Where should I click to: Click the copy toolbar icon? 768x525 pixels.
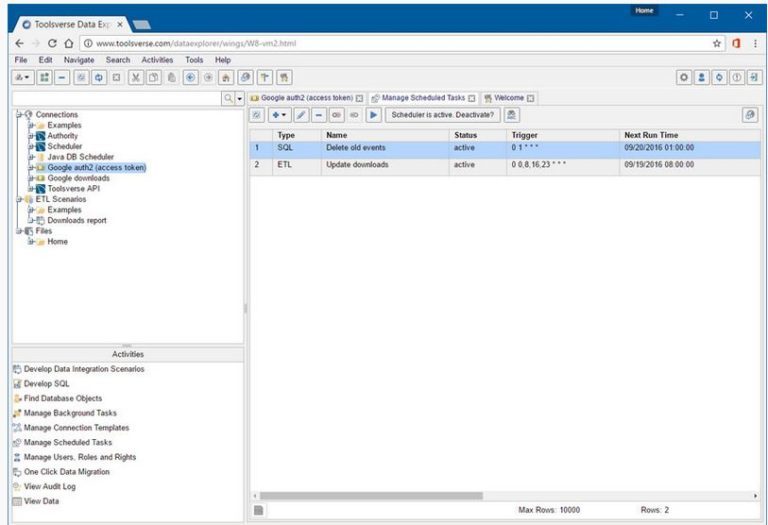pyautogui.click(x=153, y=77)
